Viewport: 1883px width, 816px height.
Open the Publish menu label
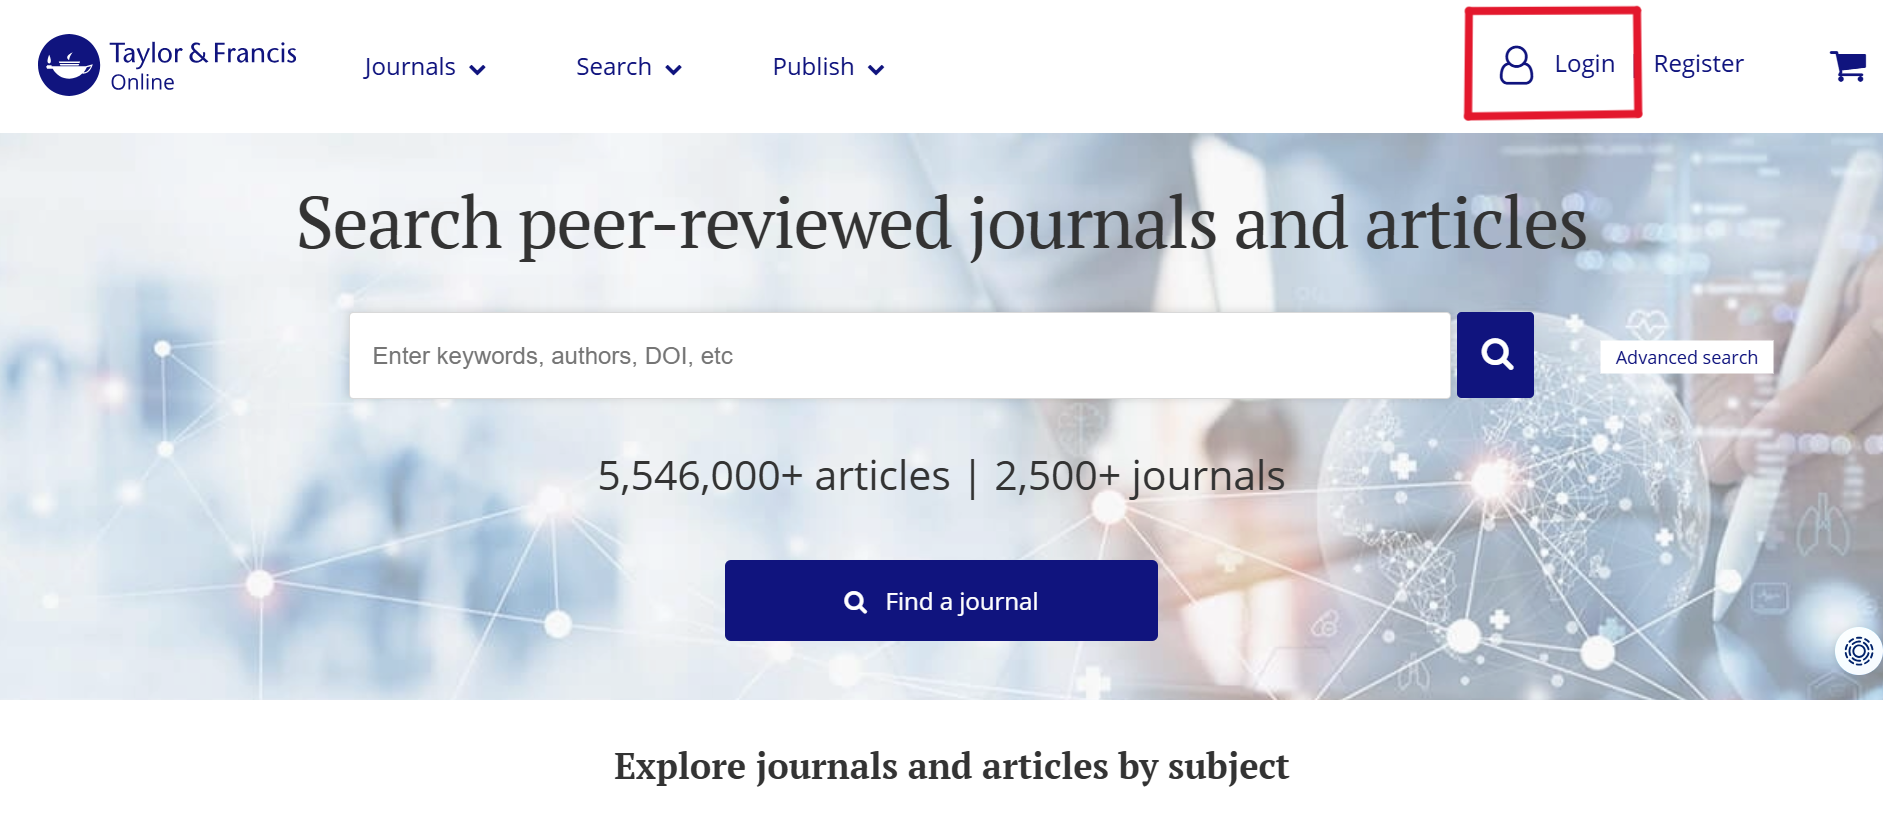click(x=813, y=67)
